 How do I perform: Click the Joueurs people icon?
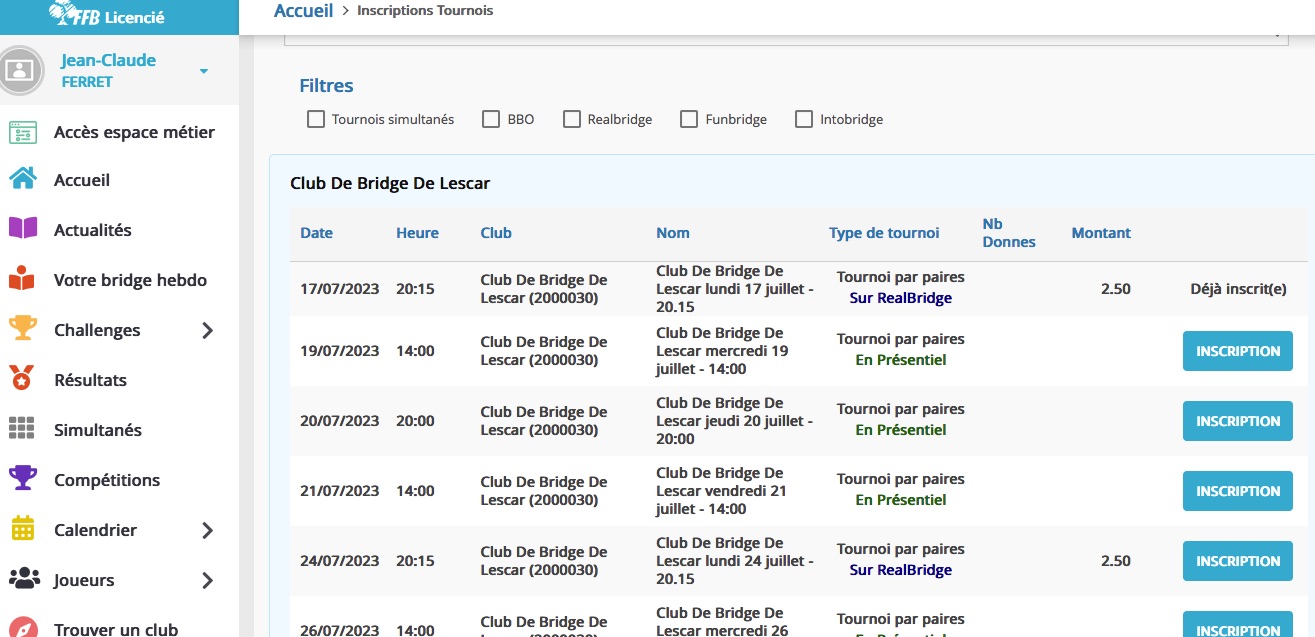(x=24, y=579)
